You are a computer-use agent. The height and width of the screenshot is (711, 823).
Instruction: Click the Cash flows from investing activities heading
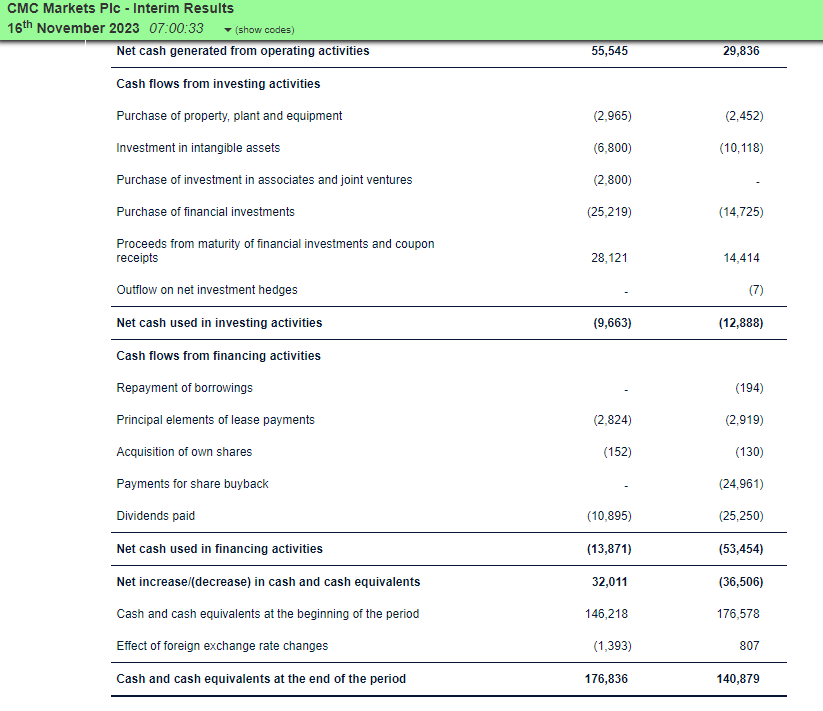click(x=218, y=84)
